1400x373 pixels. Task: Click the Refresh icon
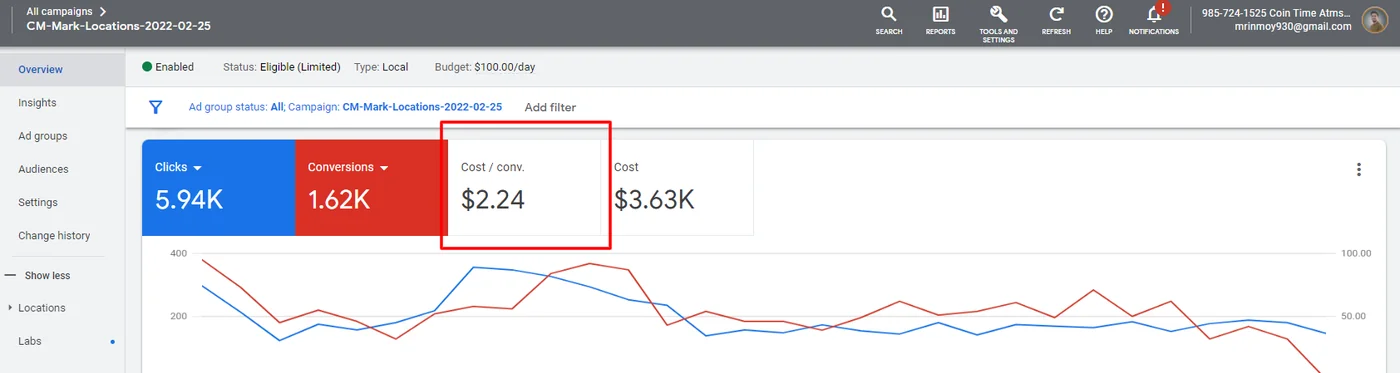pos(1056,14)
